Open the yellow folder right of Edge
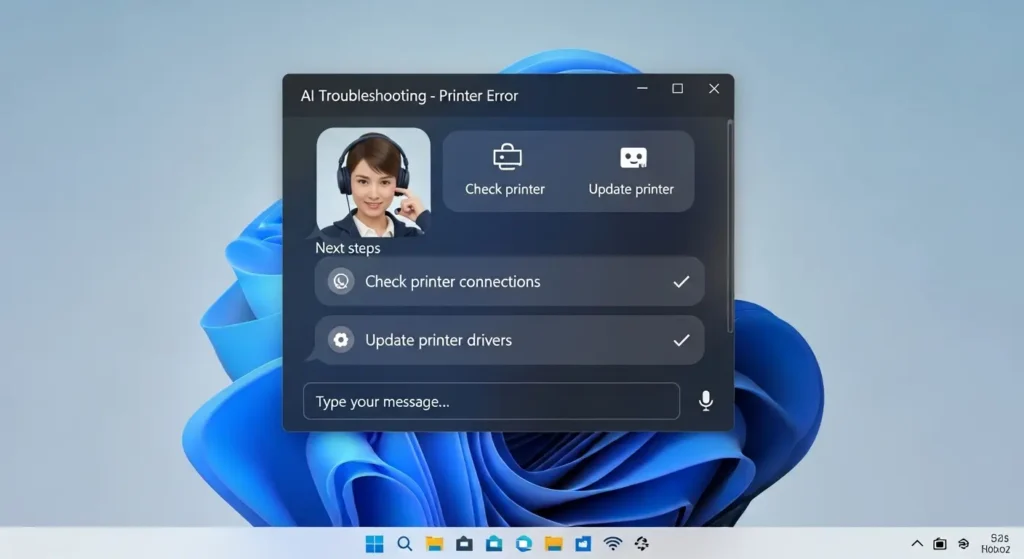Image resolution: width=1024 pixels, height=559 pixels. 553,543
